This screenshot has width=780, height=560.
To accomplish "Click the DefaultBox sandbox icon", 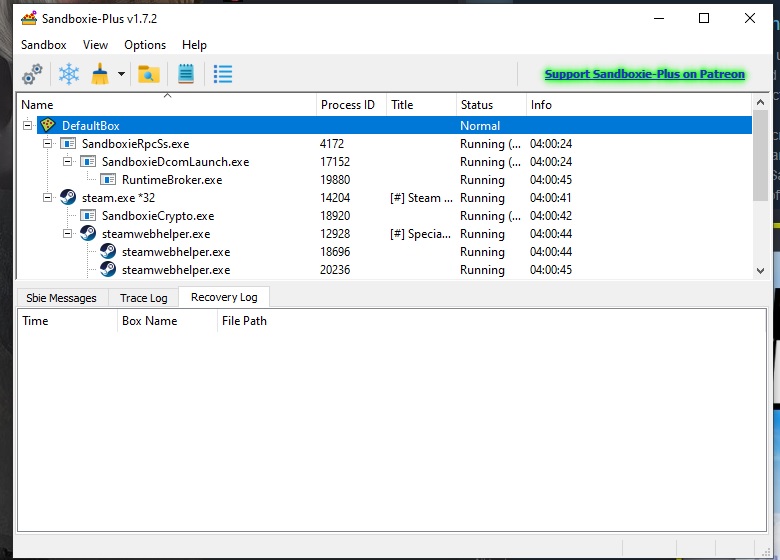I will pos(48,125).
